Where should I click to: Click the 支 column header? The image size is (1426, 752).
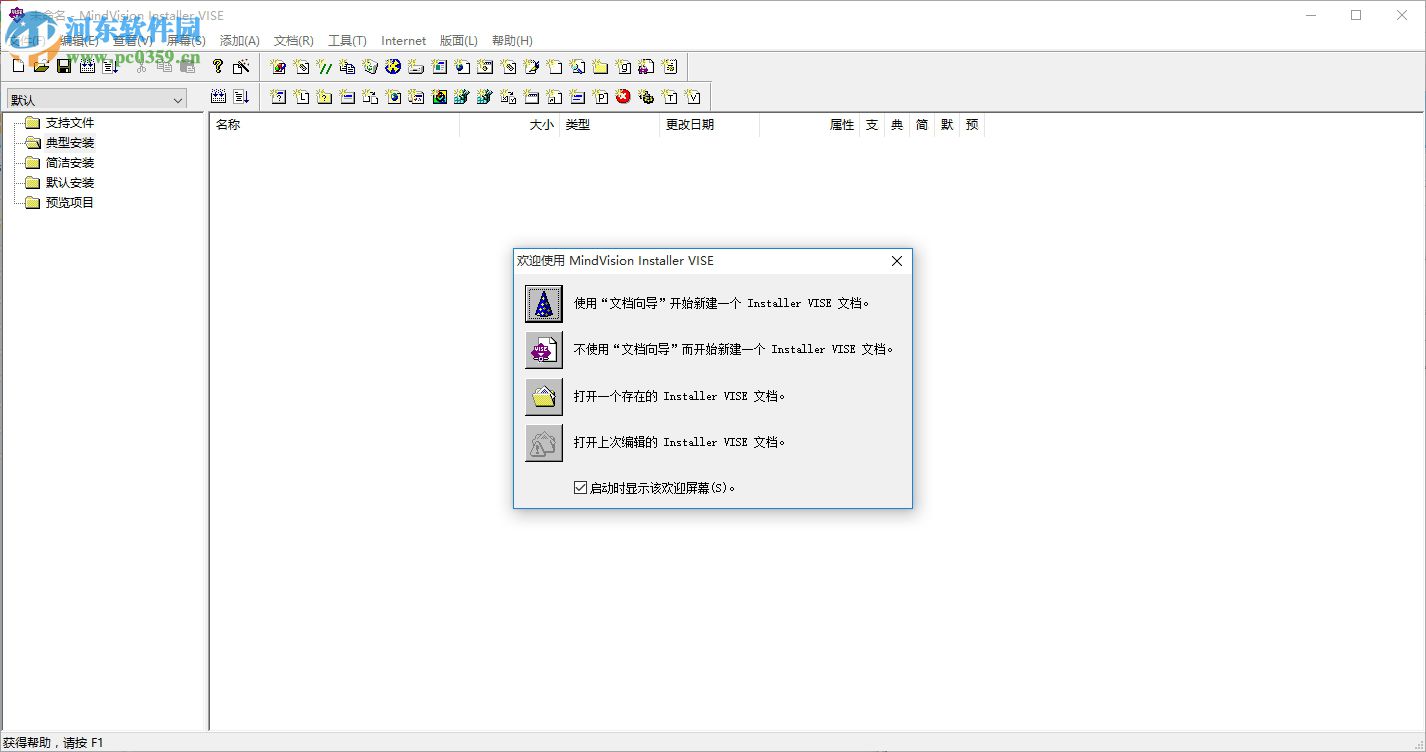pyautogui.click(x=872, y=125)
